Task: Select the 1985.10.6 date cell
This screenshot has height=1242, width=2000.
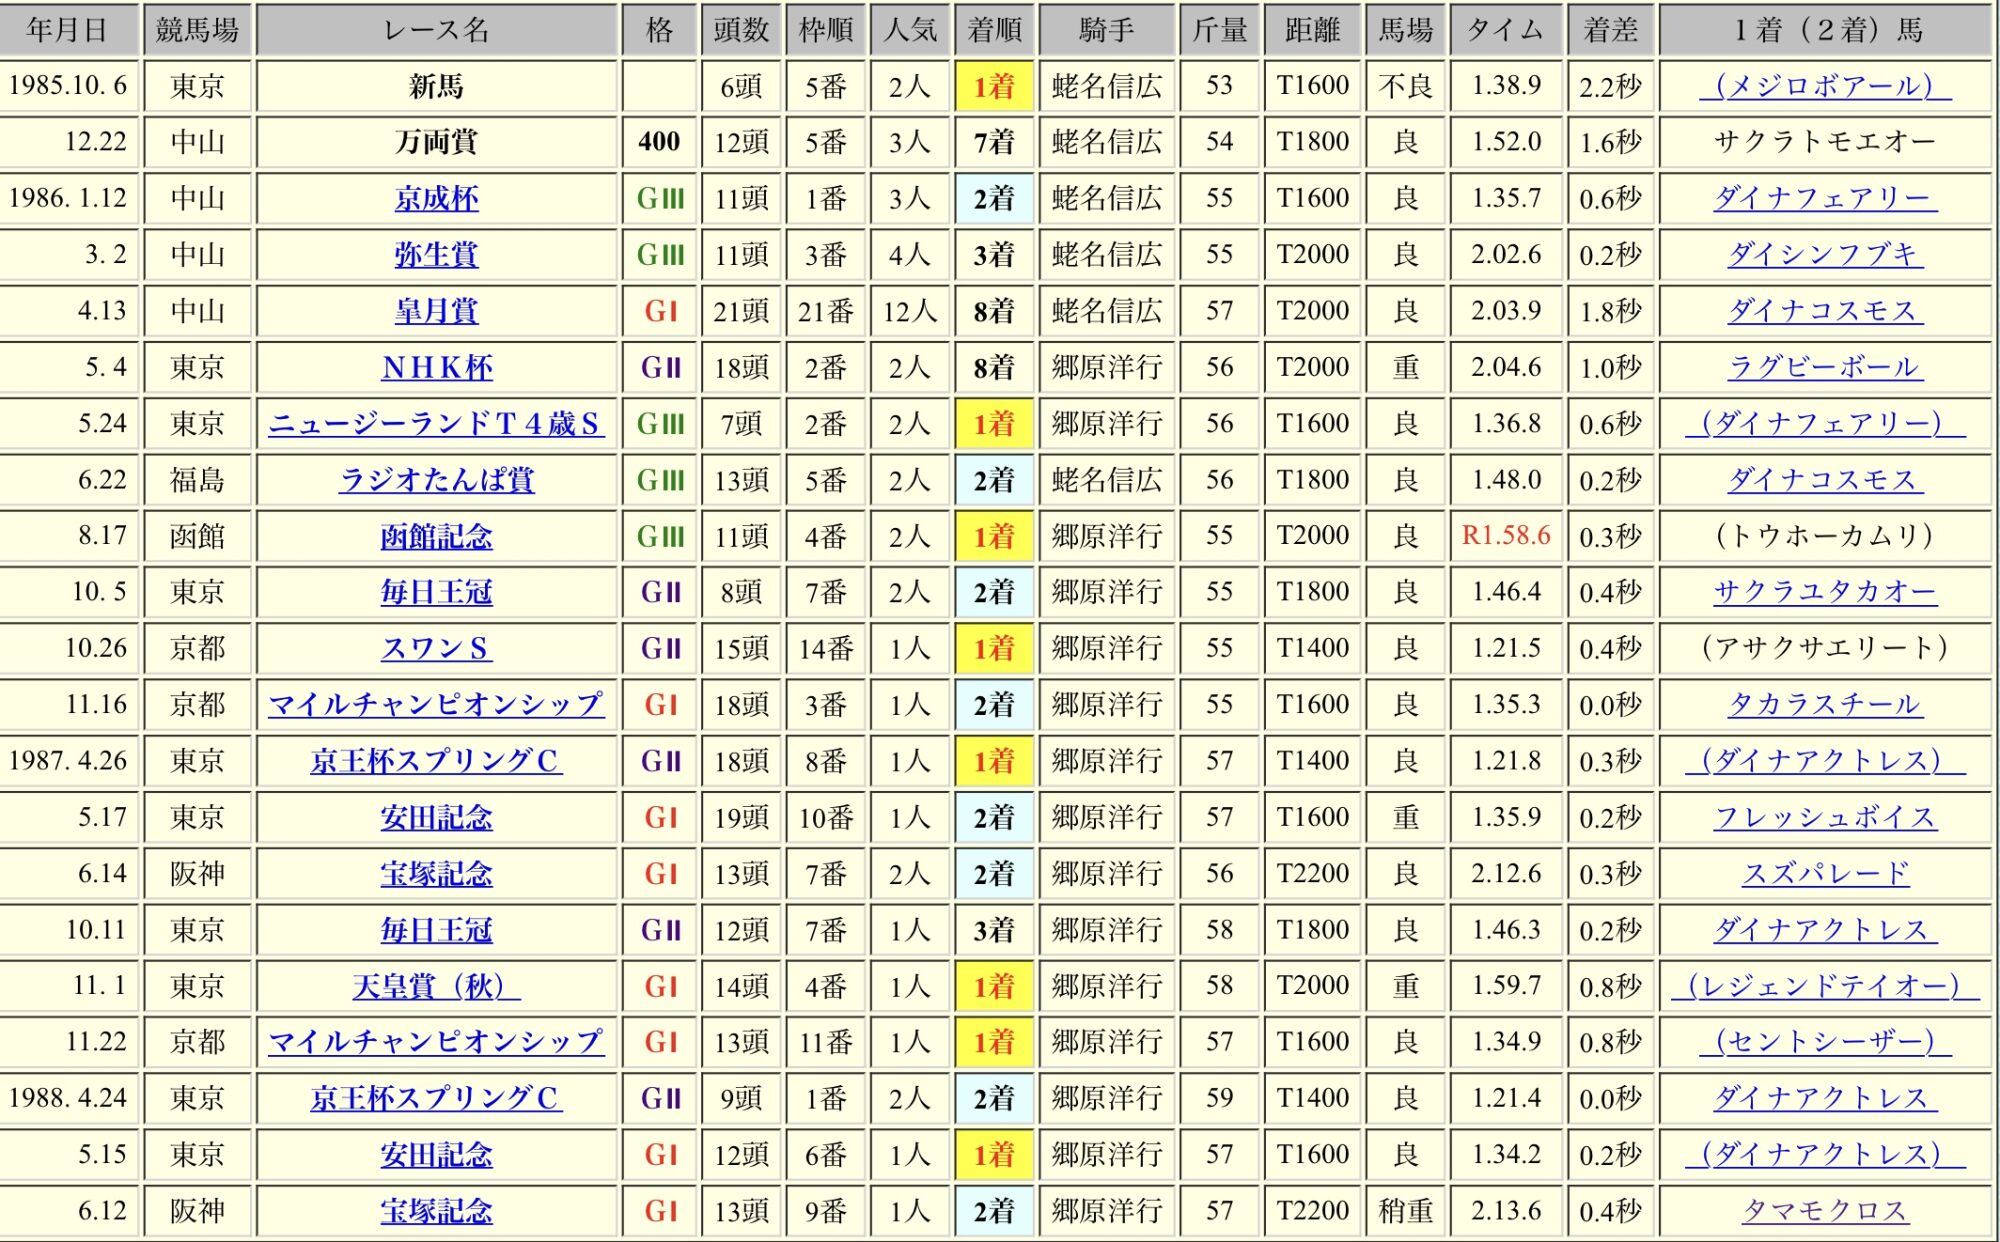Action: pos(68,86)
